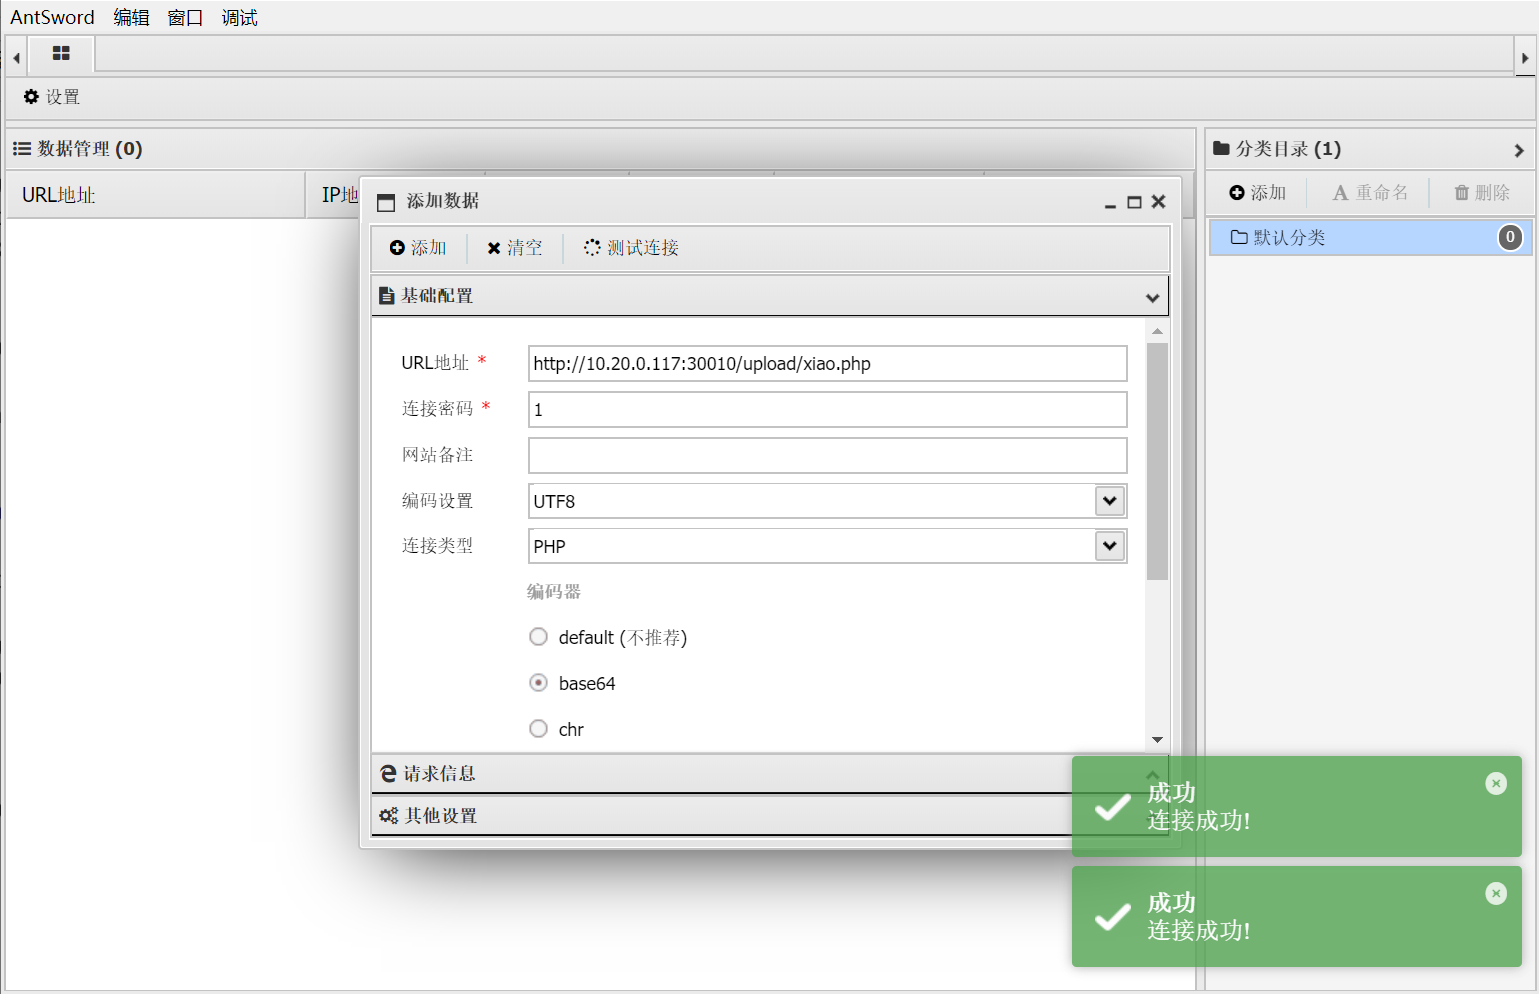Click the 数据管理 (0) panel header
Image resolution: width=1539 pixels, height=994 pixels.
point(600,149)
